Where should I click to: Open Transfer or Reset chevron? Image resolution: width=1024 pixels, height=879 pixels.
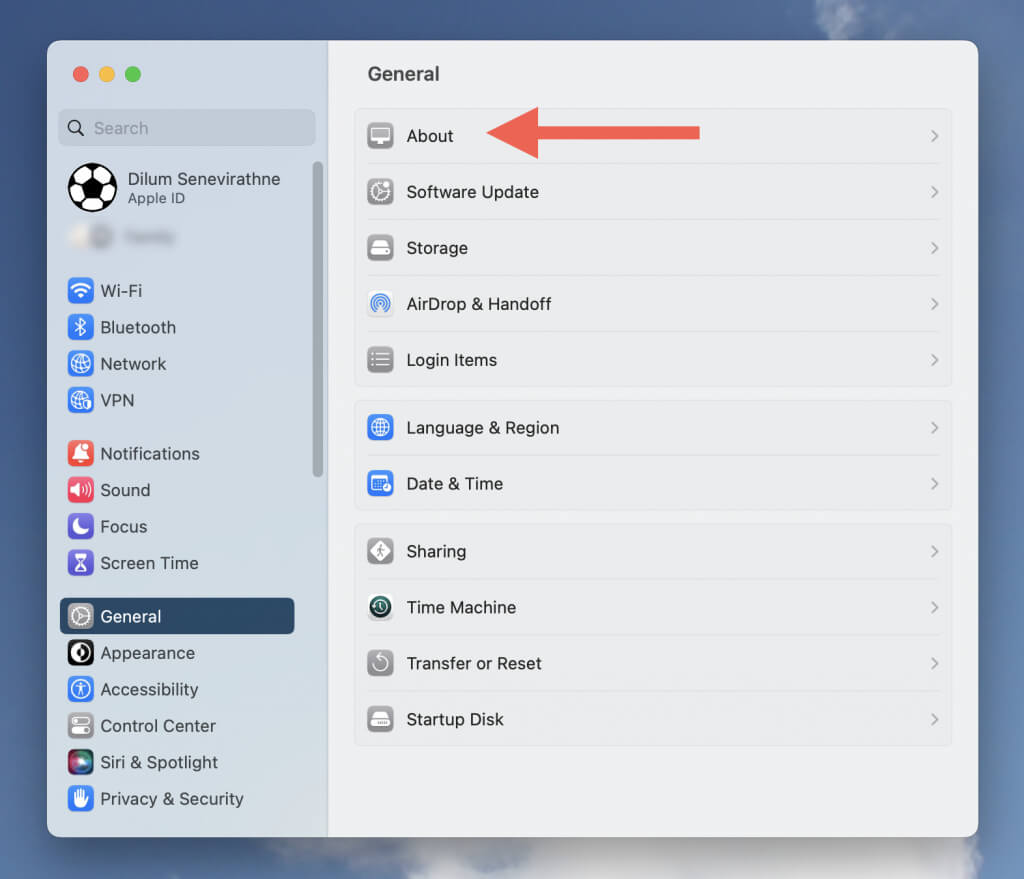935,663
